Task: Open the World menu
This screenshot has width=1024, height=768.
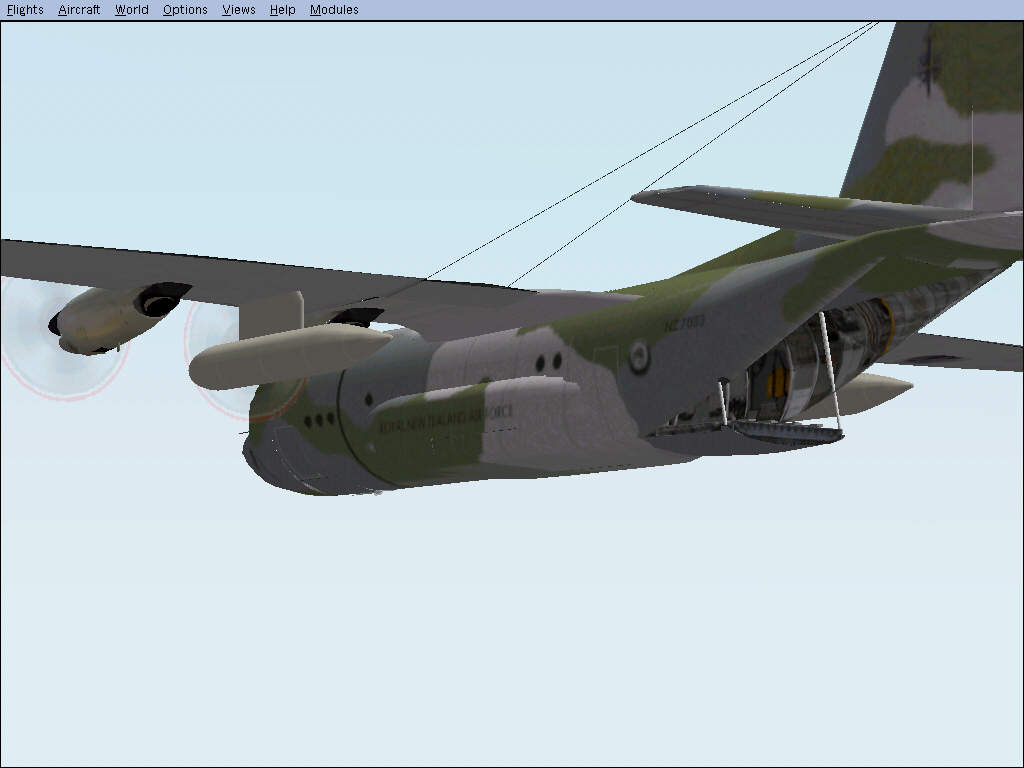Action: [132, 10]
